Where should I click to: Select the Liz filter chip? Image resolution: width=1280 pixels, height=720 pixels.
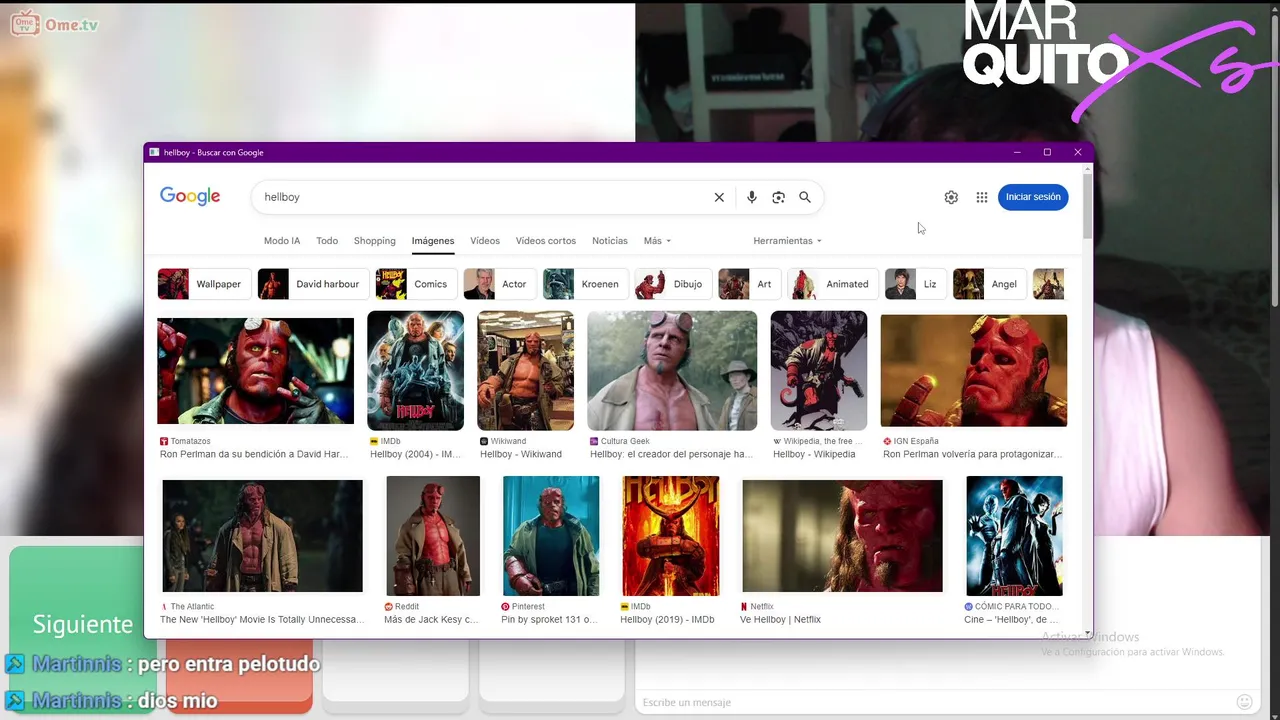(915, 284)
